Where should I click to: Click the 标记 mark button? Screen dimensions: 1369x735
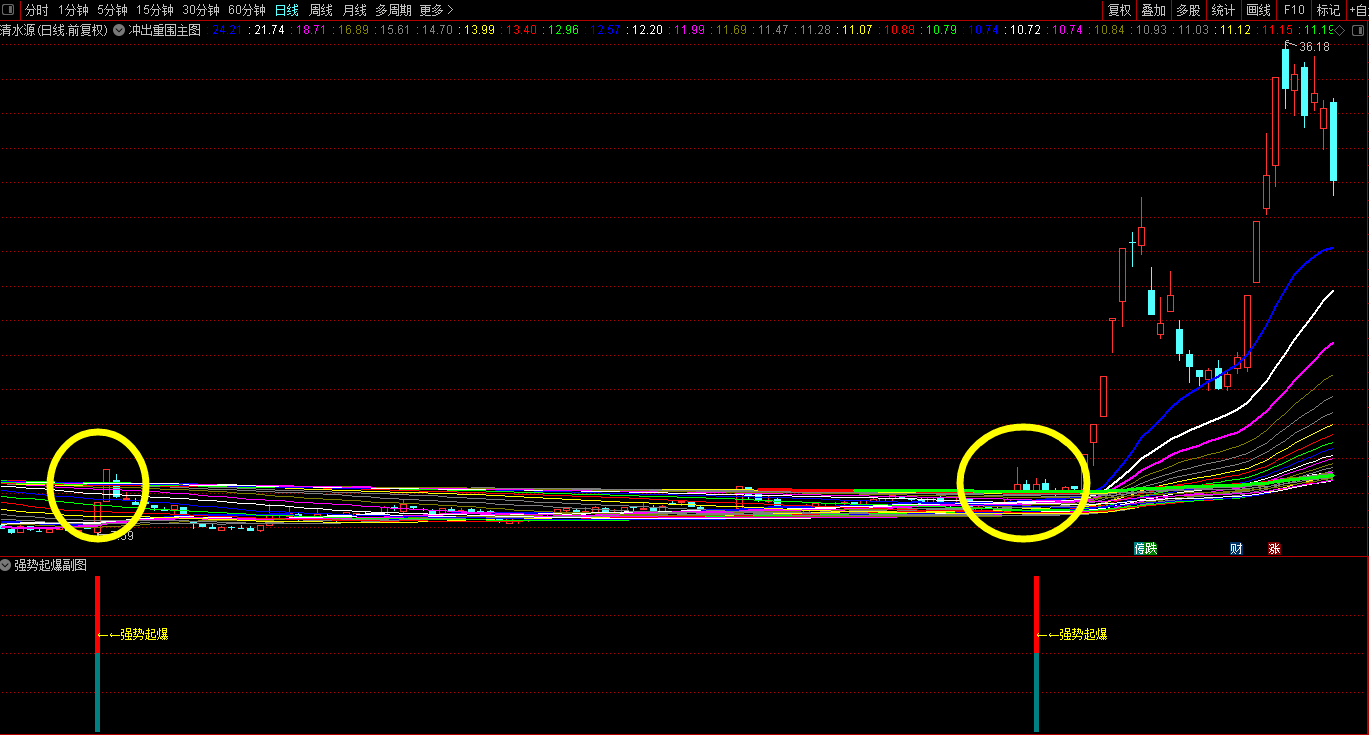1328,10
